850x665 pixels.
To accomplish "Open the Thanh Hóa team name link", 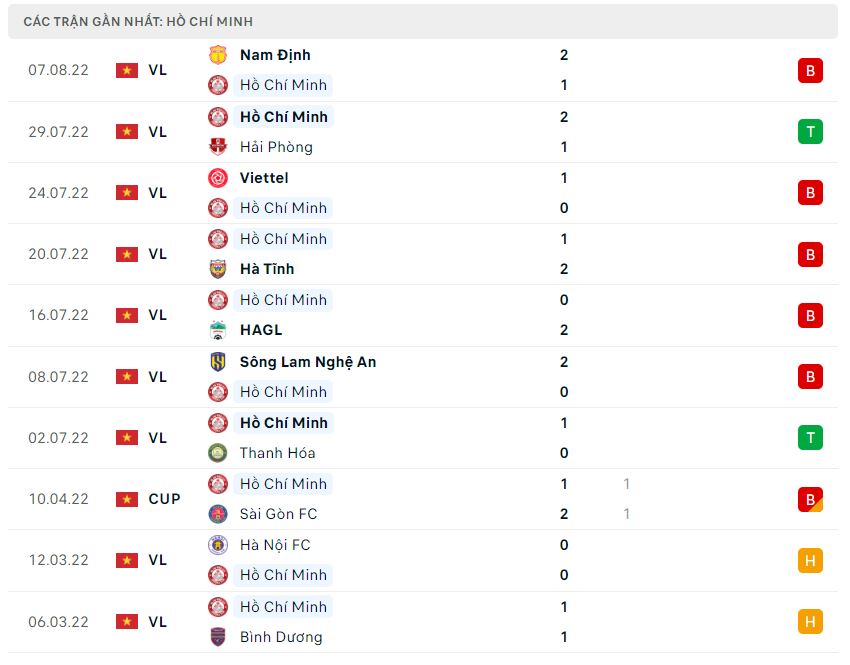I will click(x=278, y=453).
